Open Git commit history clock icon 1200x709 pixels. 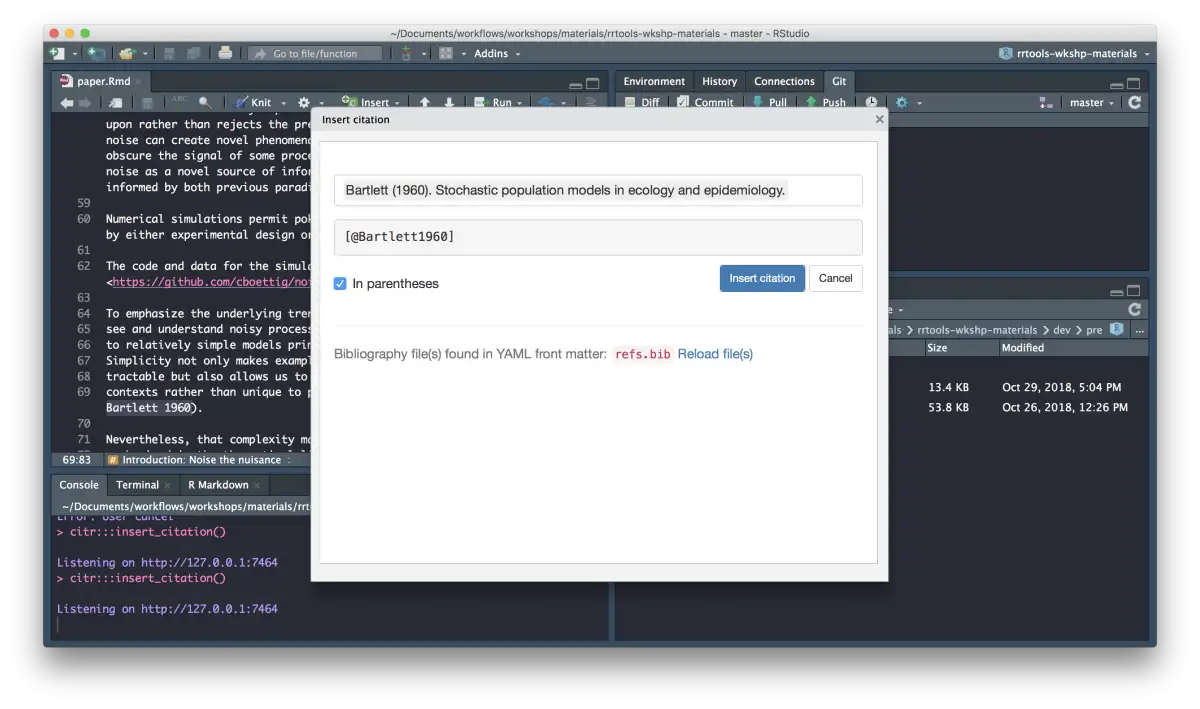click(x=871, y=102)
